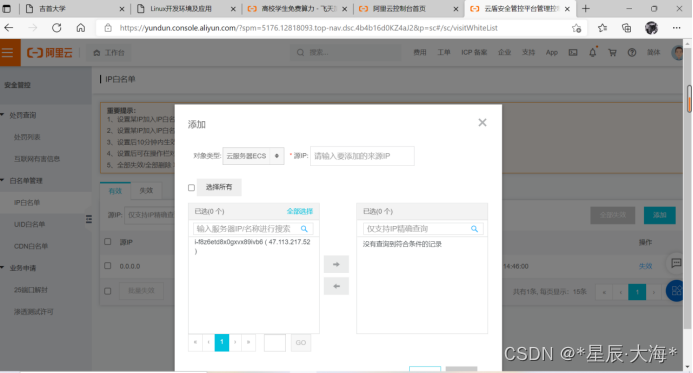Click the console search magnifier icon
This screenshot has width=693, height=373.
click(300, 53)
